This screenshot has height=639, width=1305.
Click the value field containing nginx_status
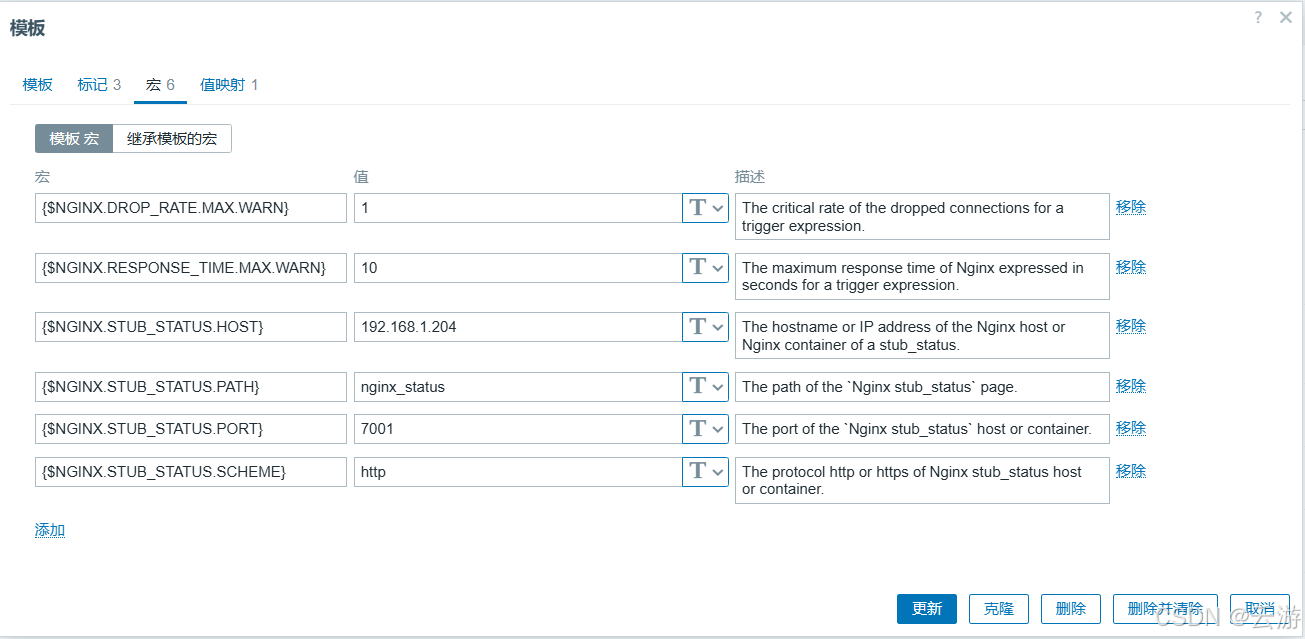[518, 387]
